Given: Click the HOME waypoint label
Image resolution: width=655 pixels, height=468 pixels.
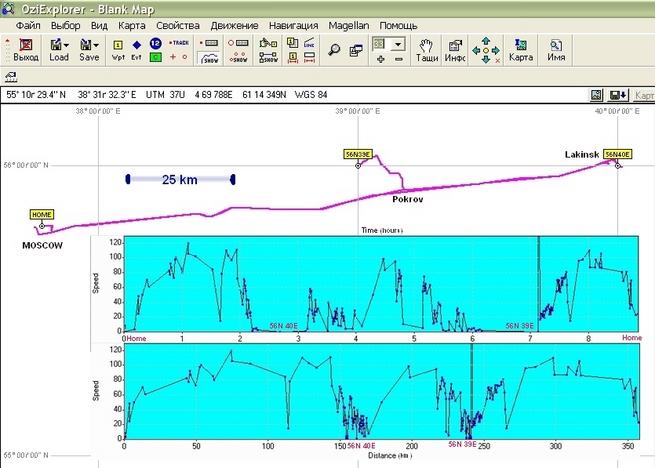Looking at the screenshot, I should (41, 215).
